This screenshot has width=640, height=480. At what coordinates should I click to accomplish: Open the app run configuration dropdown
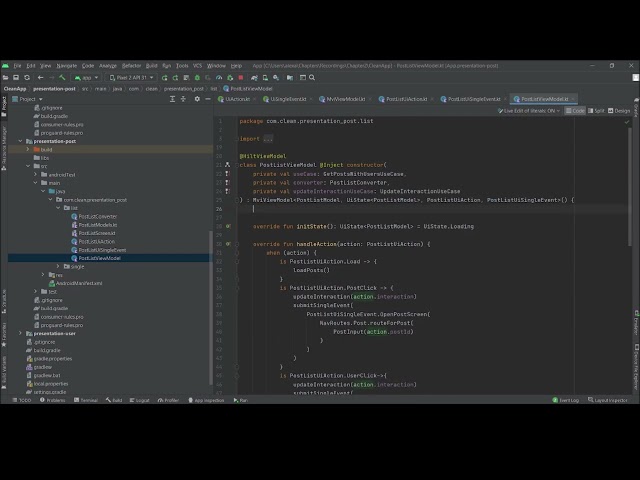(87, 78)
